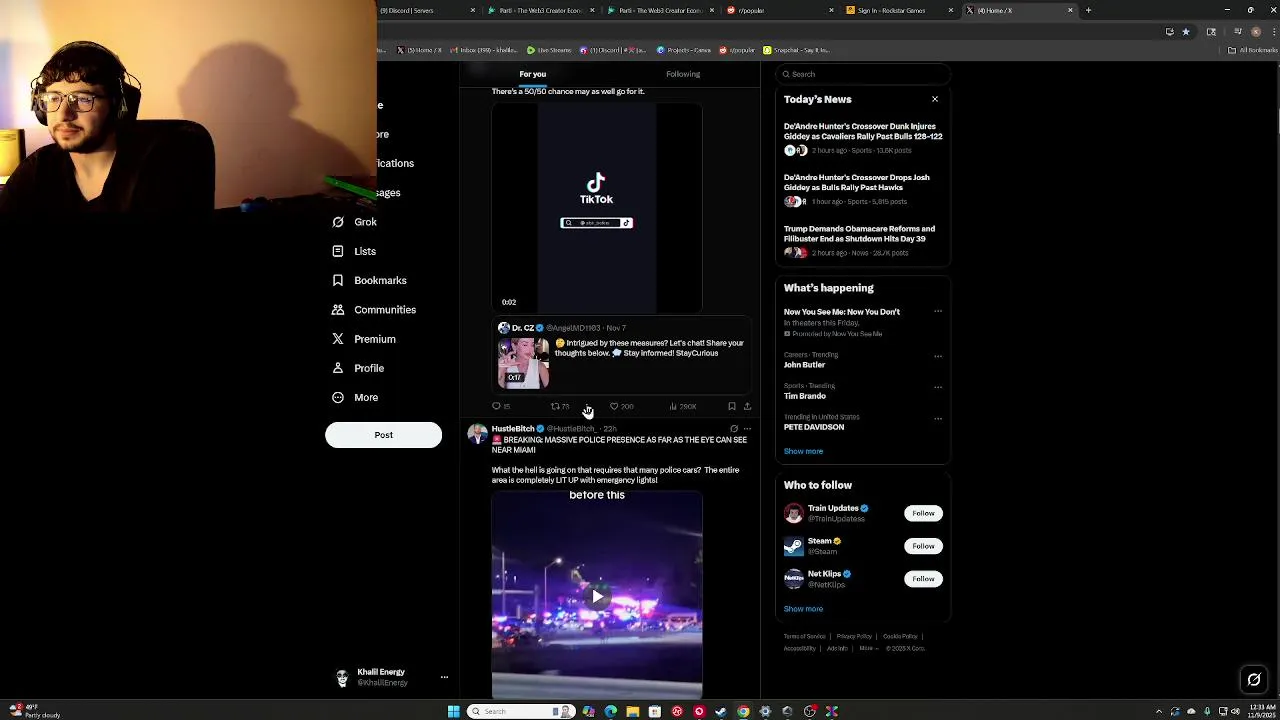This screenshot has width=1280, height=720.
Task: Close the Today's News panel
Action: [x=935, y=99]
